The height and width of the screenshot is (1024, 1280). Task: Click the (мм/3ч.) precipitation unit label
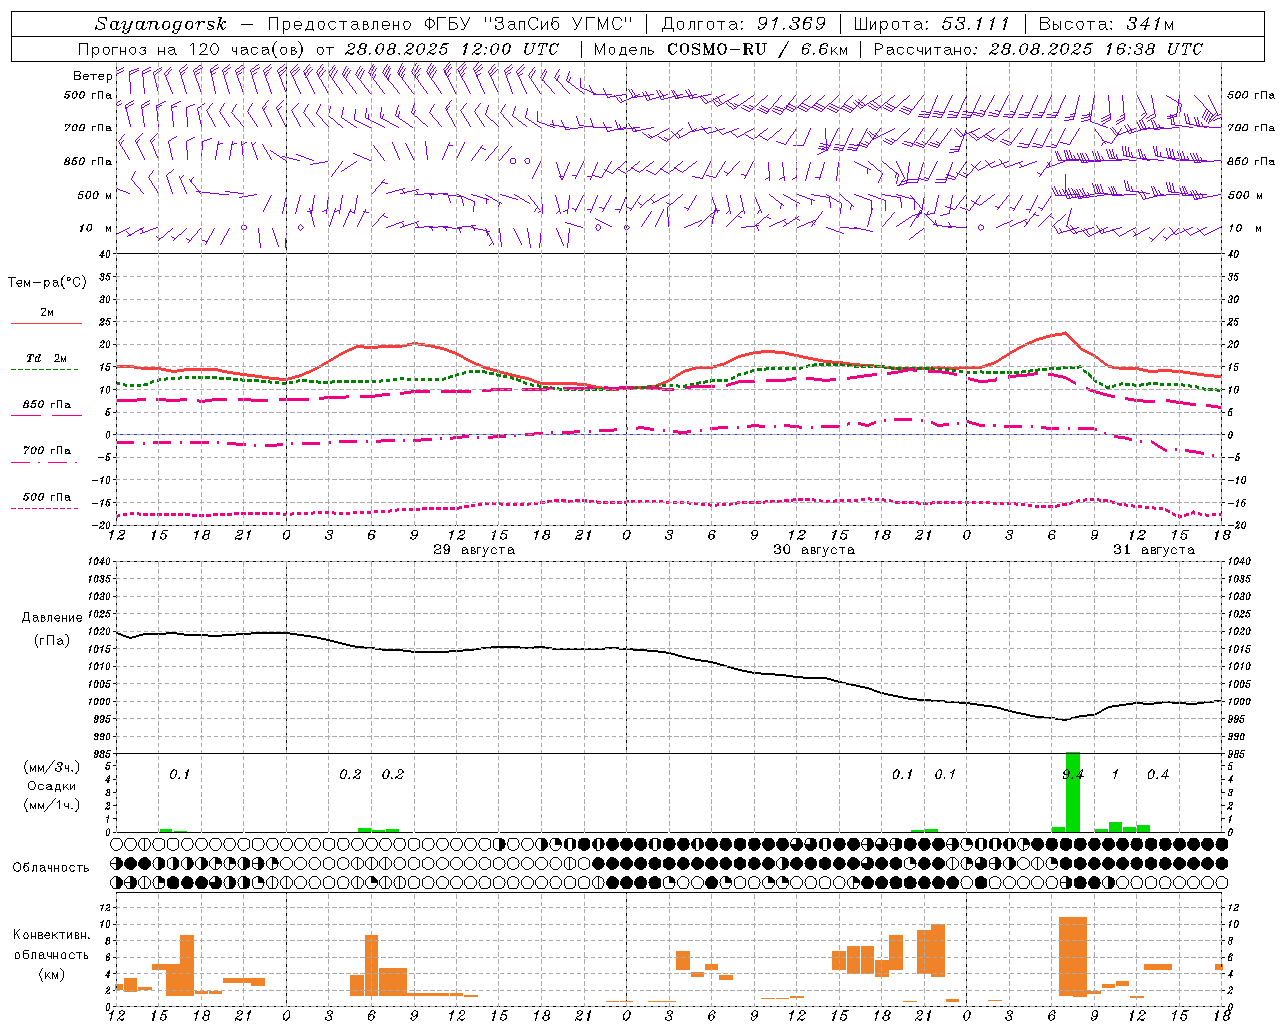[x=52, y=767]
